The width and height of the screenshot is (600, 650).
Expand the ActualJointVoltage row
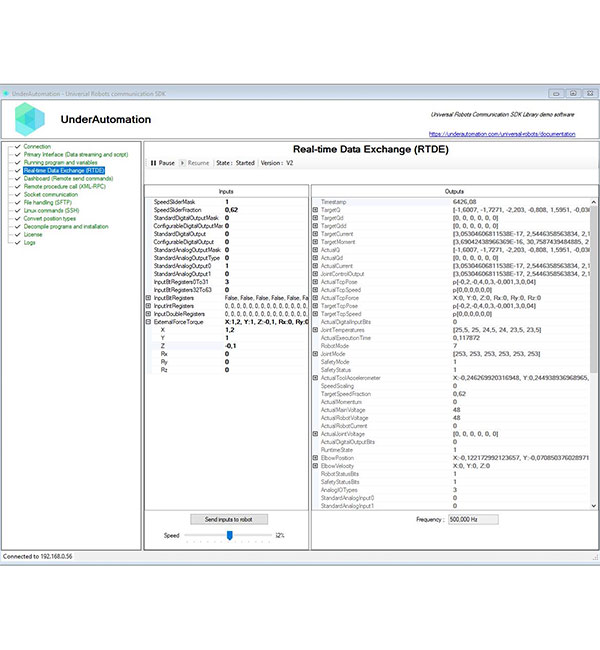[316, 434]
